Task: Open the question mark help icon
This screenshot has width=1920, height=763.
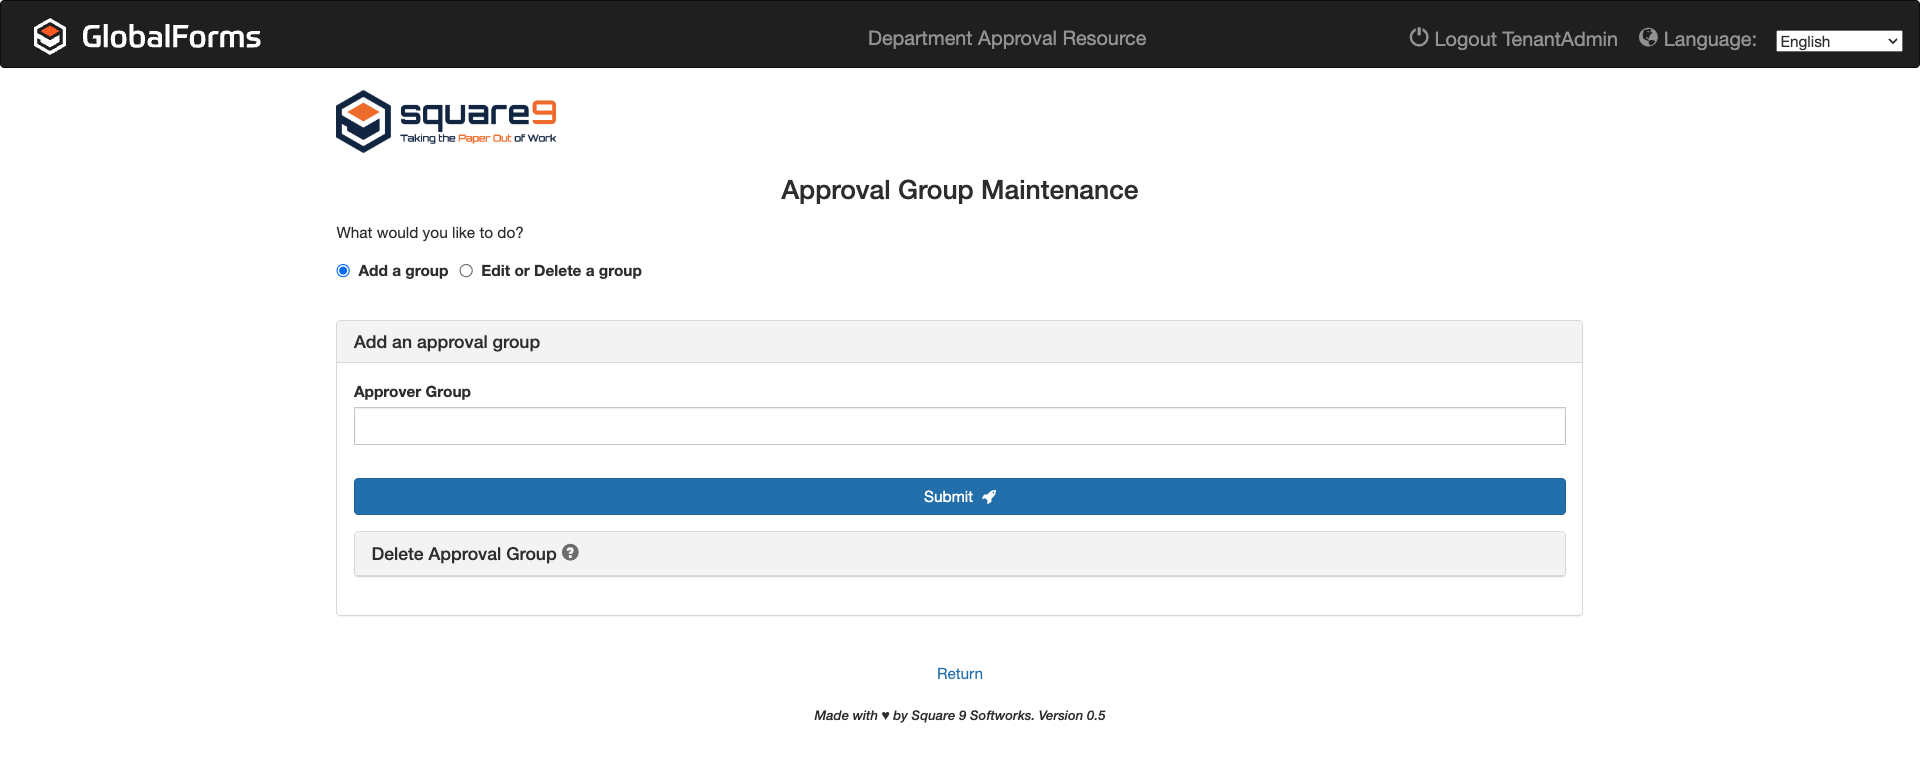Action: tap(570, 553)
